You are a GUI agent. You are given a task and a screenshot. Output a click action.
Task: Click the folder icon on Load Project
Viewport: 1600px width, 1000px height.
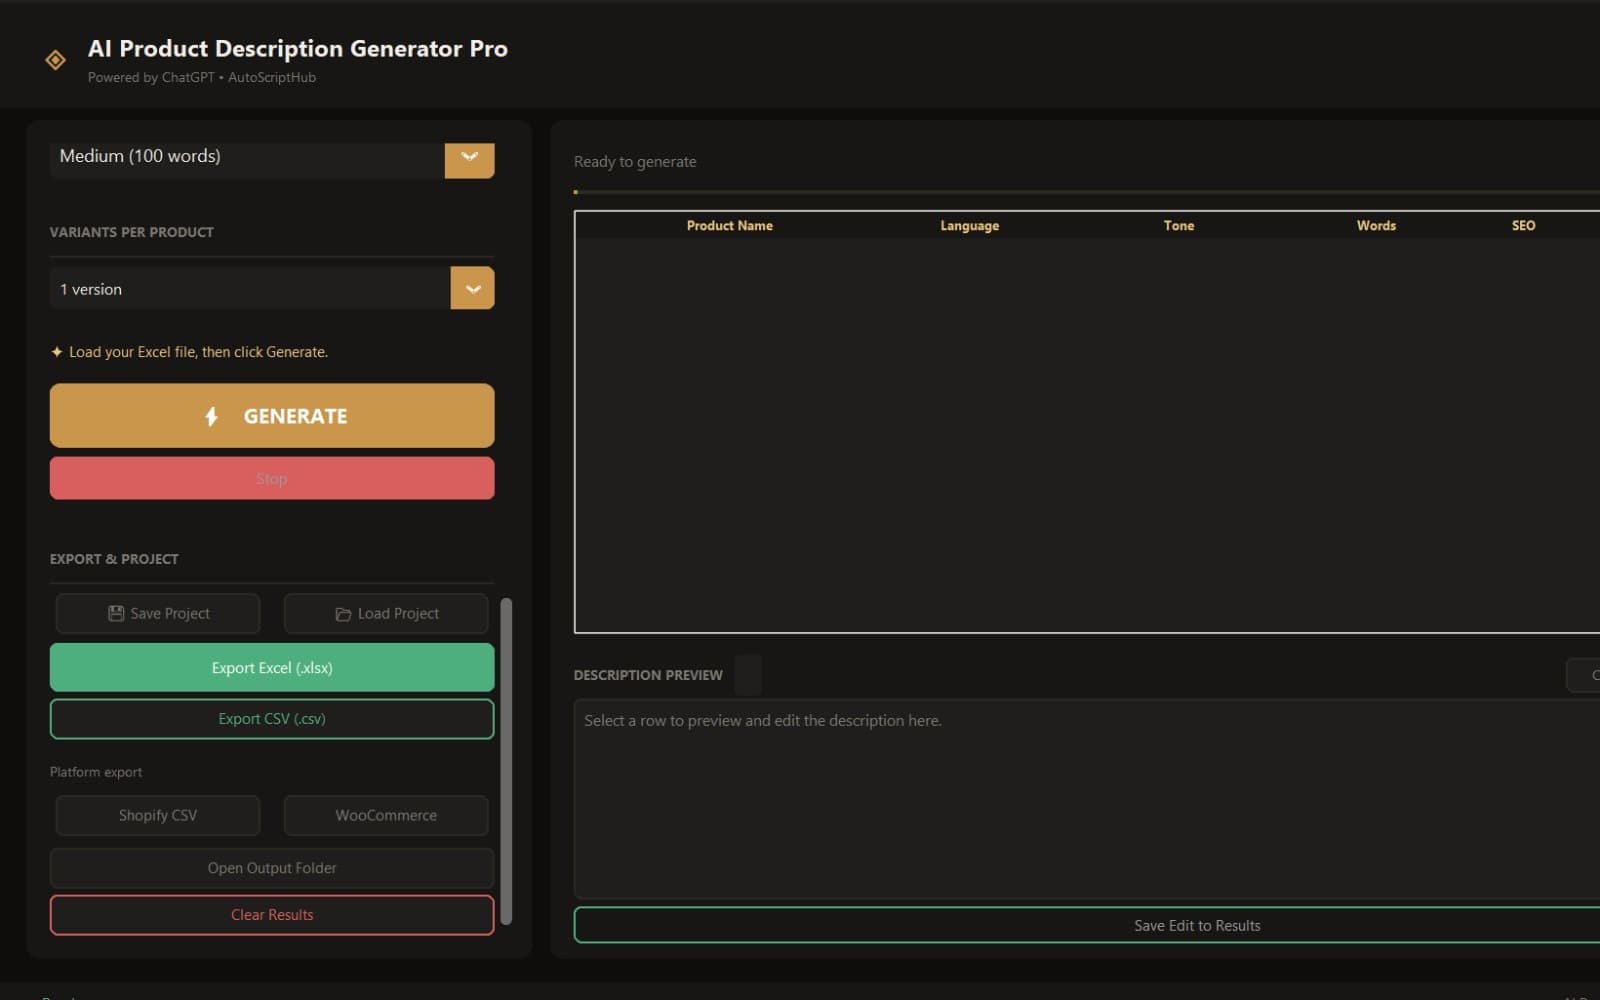(343, 614)
